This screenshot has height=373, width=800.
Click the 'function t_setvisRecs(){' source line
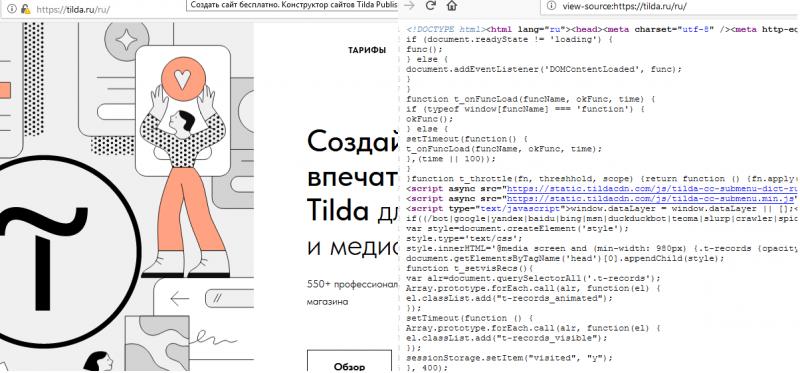point(469,268)
